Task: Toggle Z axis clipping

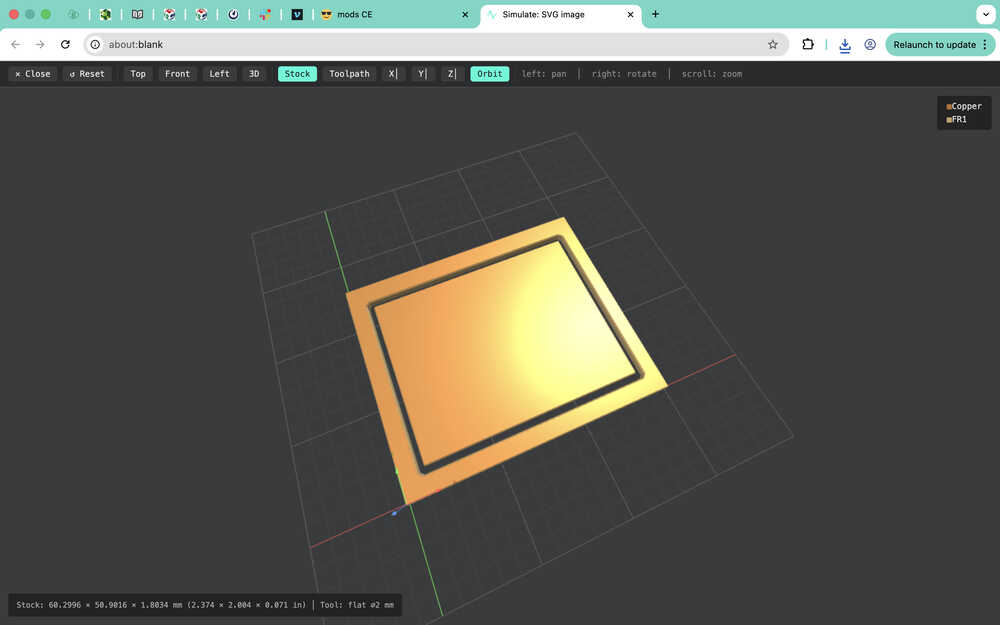Action: tap(452, 74)
